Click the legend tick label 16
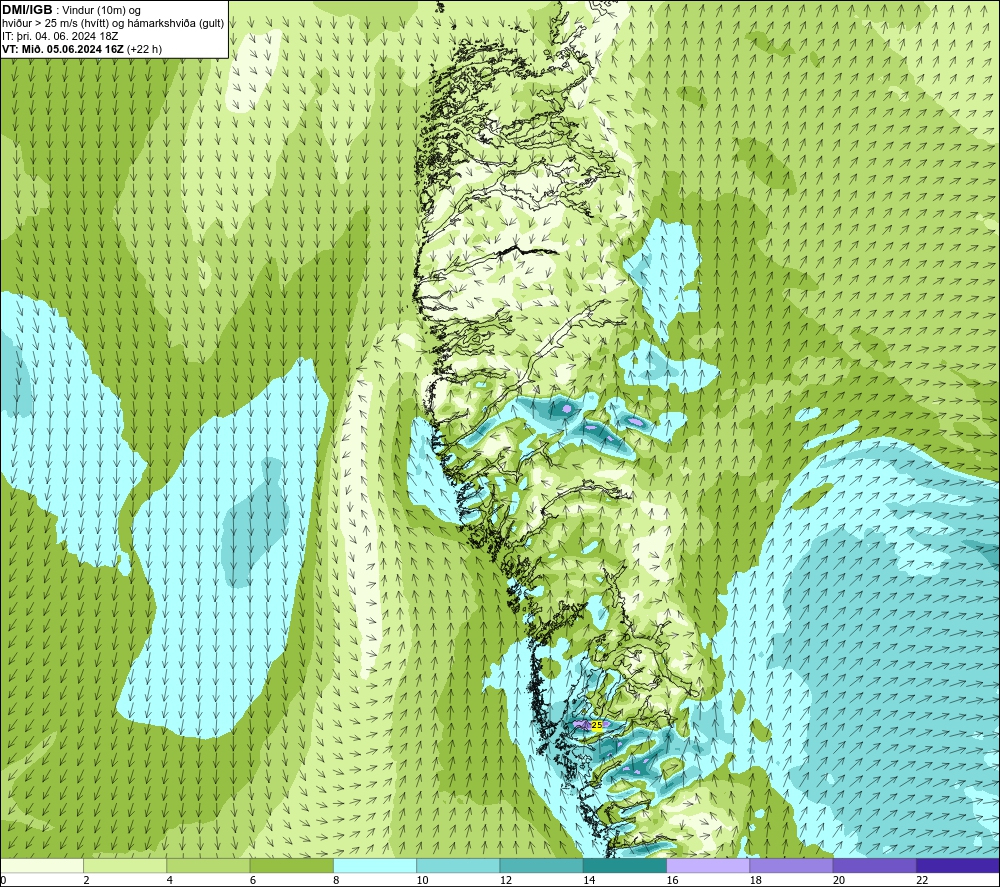The height and width of the screenshot is (887, 1000). [672, 880]
